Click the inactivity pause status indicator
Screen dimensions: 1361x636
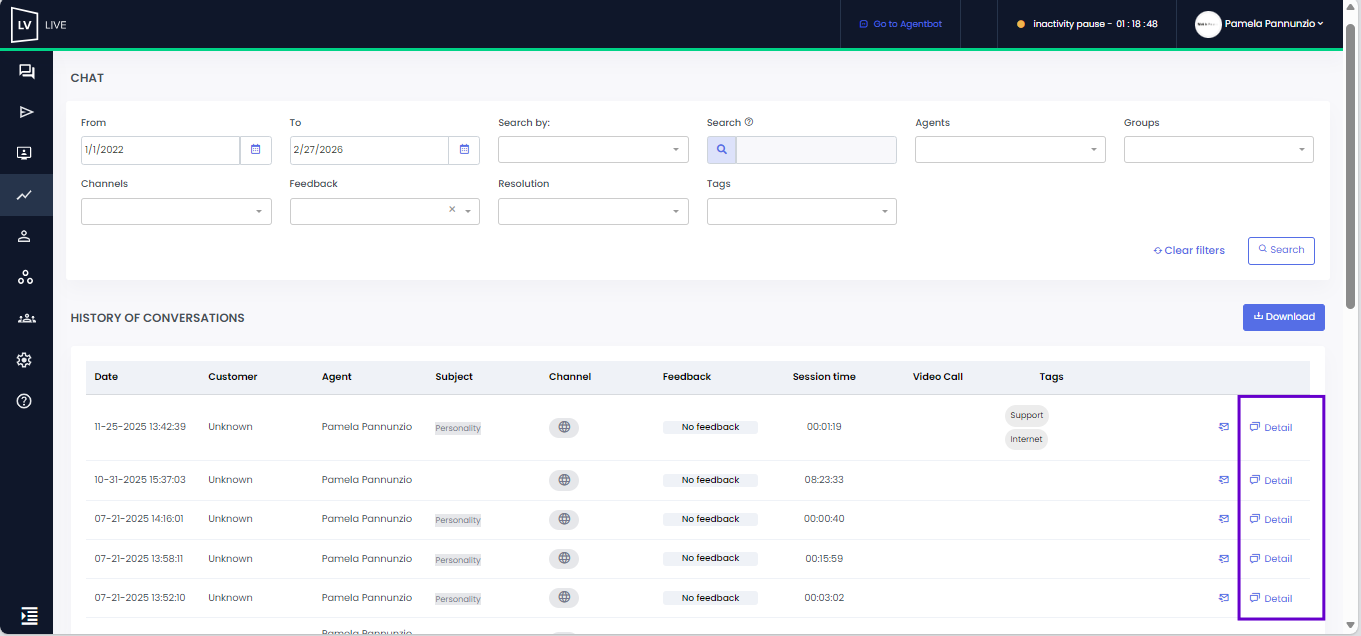tap(1087, 24)
